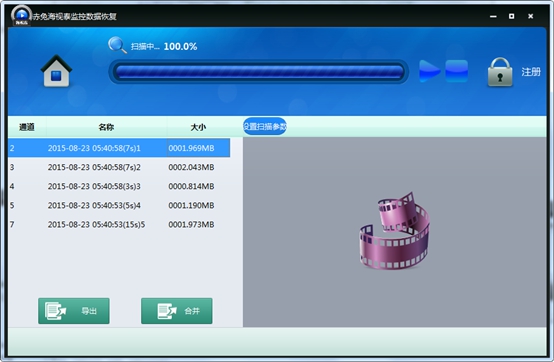The width and height of the screenshot is (554, 362).
Task: Start scanning with the blue play button
Action: (x=429, y=71)
